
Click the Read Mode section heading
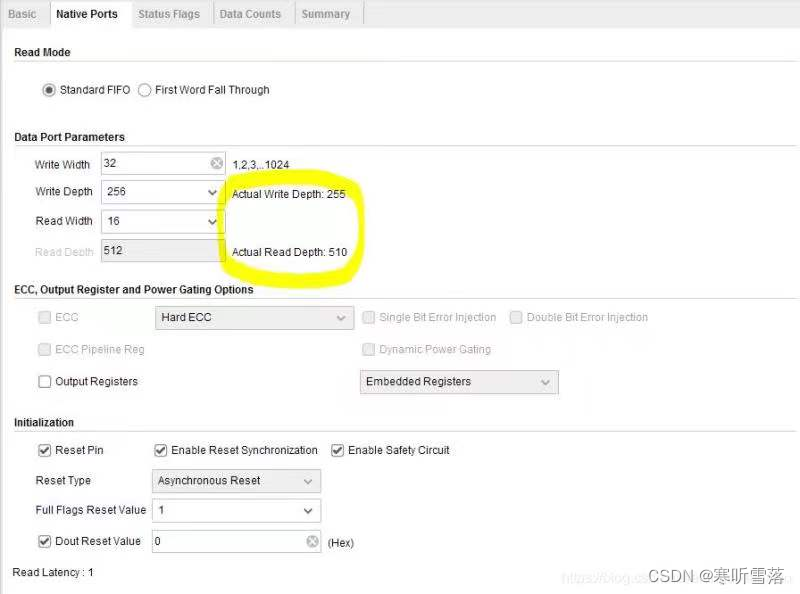point(42,53)
